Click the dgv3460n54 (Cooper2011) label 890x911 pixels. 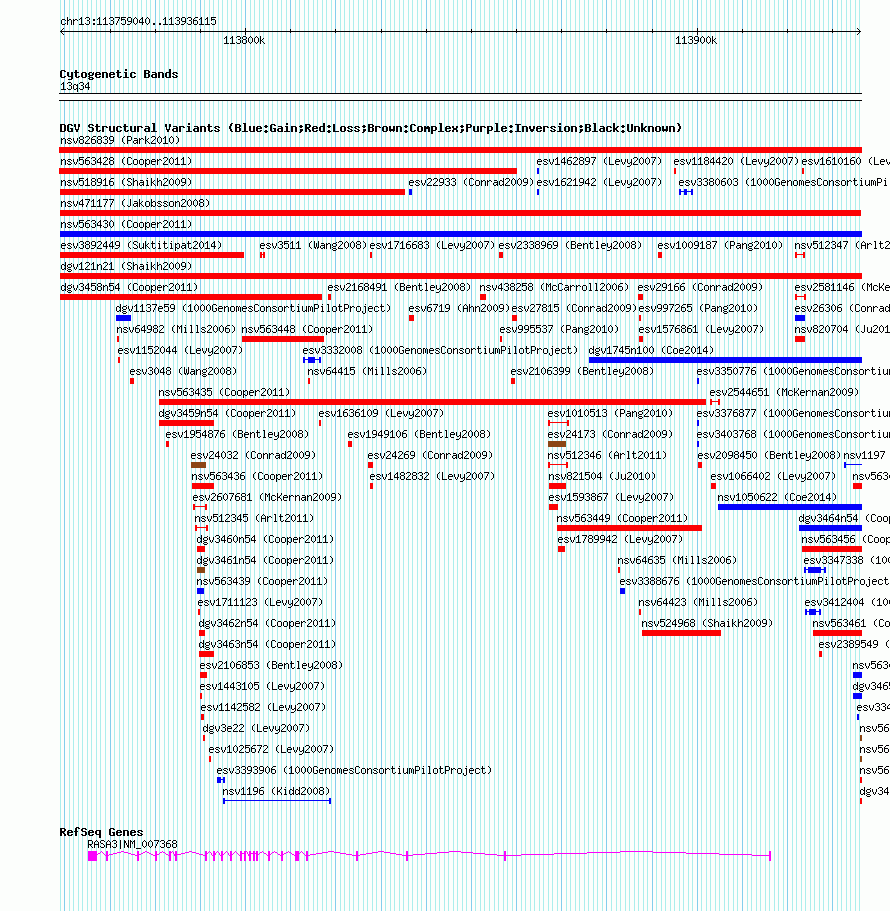click(265, 539)
